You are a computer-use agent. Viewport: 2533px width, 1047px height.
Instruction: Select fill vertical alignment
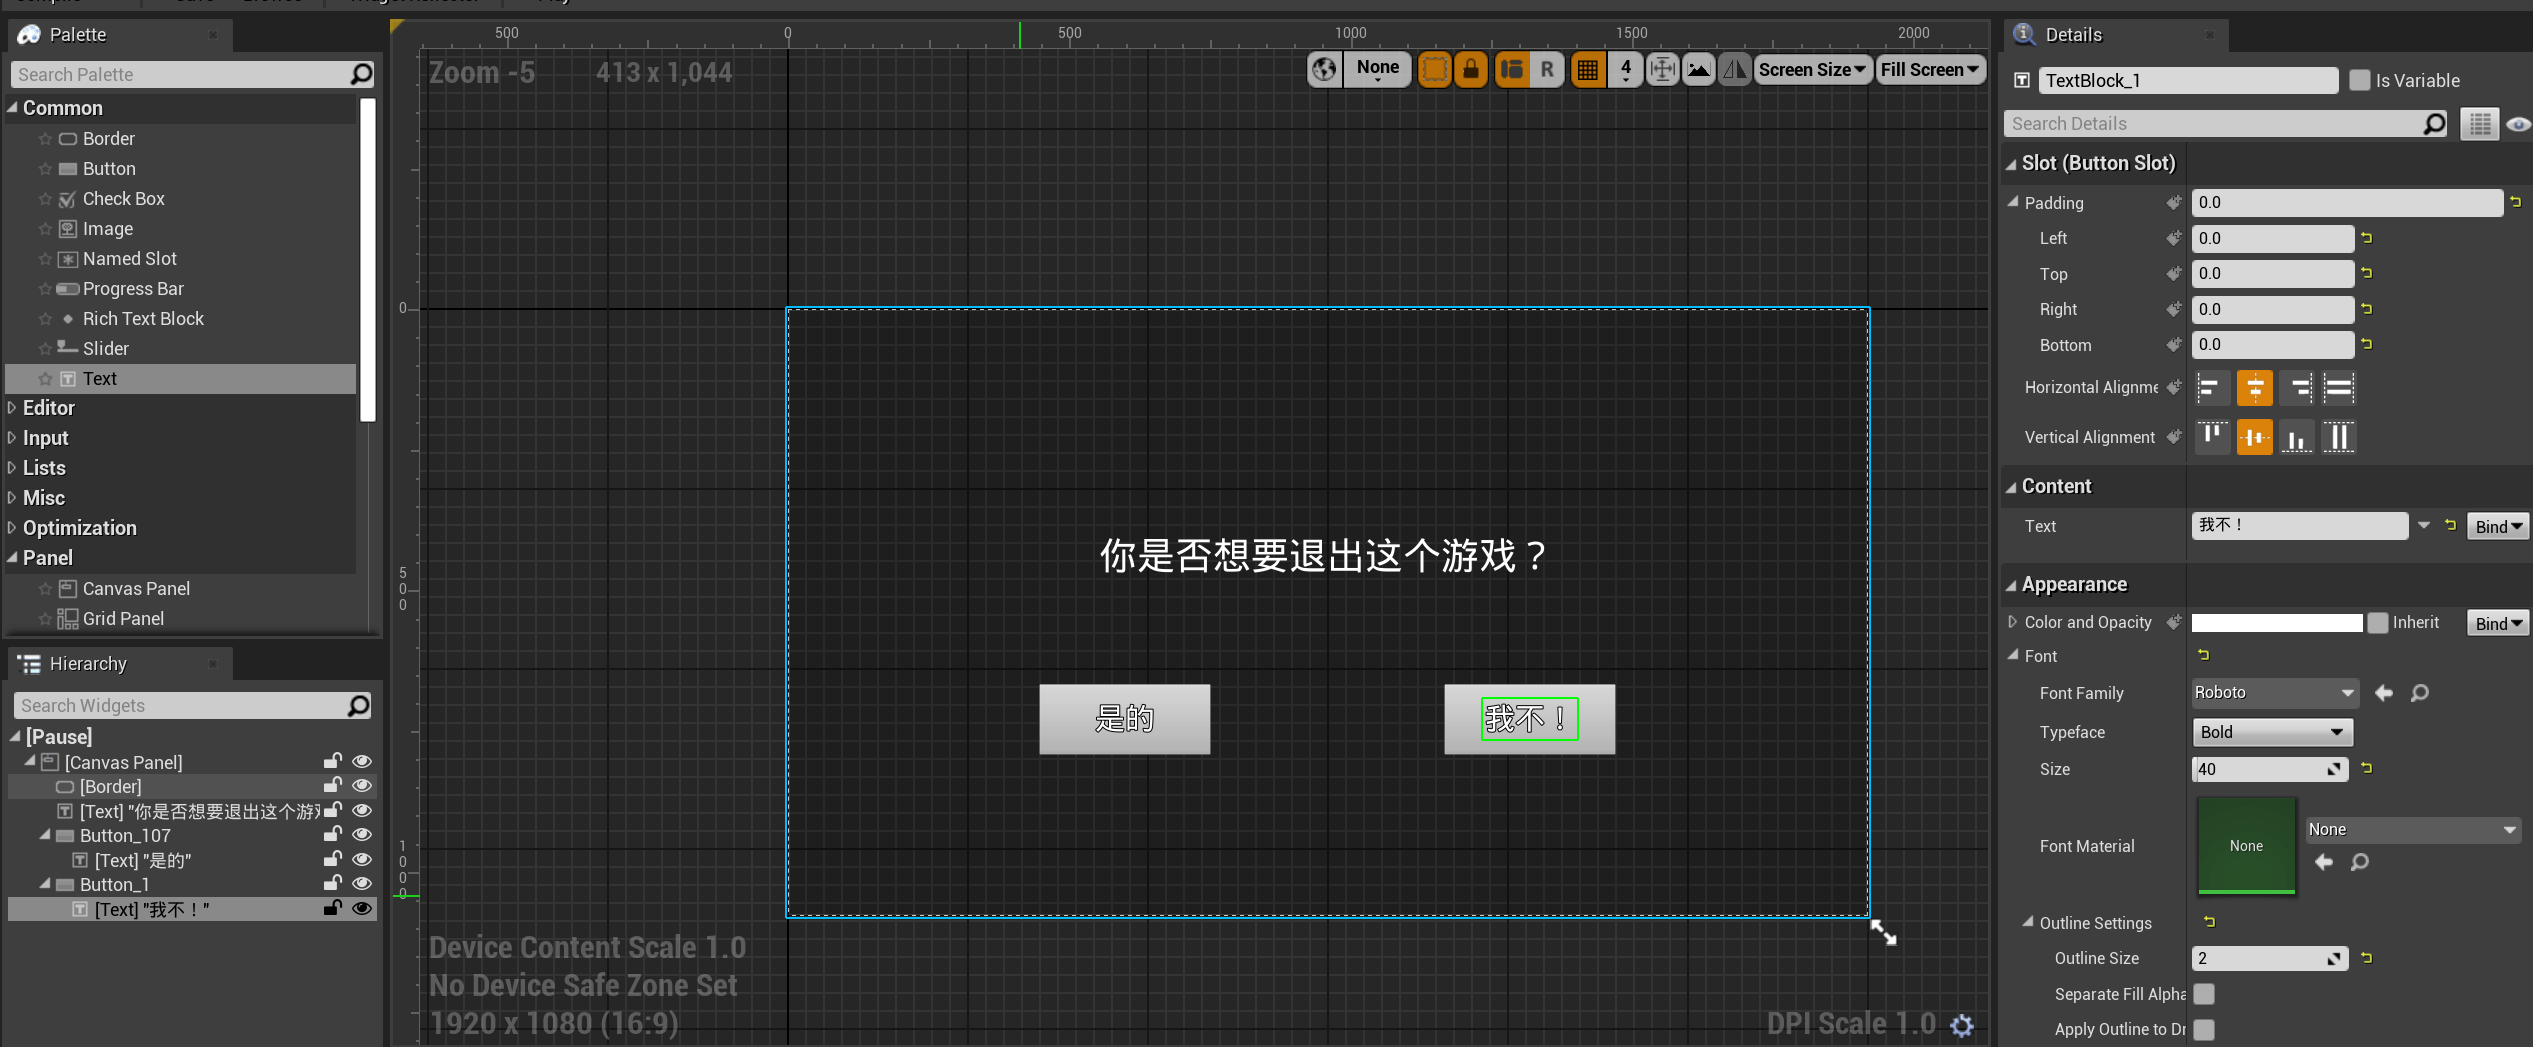(x=2339, y=437)
